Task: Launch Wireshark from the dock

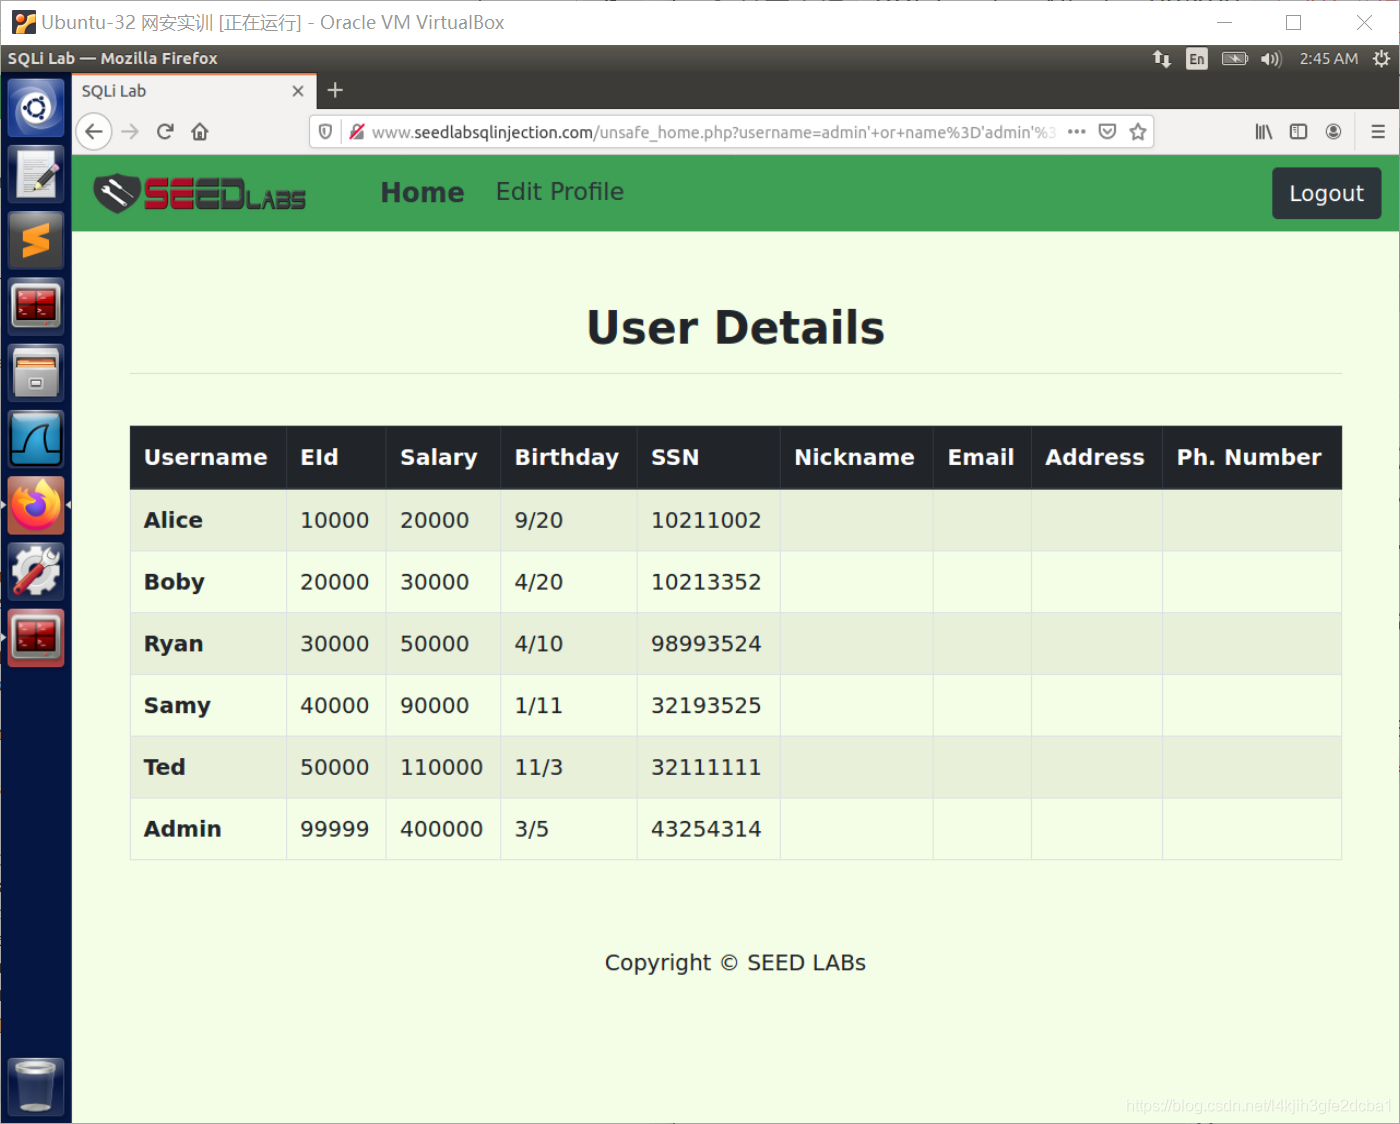Action: [x=36, y=438]
